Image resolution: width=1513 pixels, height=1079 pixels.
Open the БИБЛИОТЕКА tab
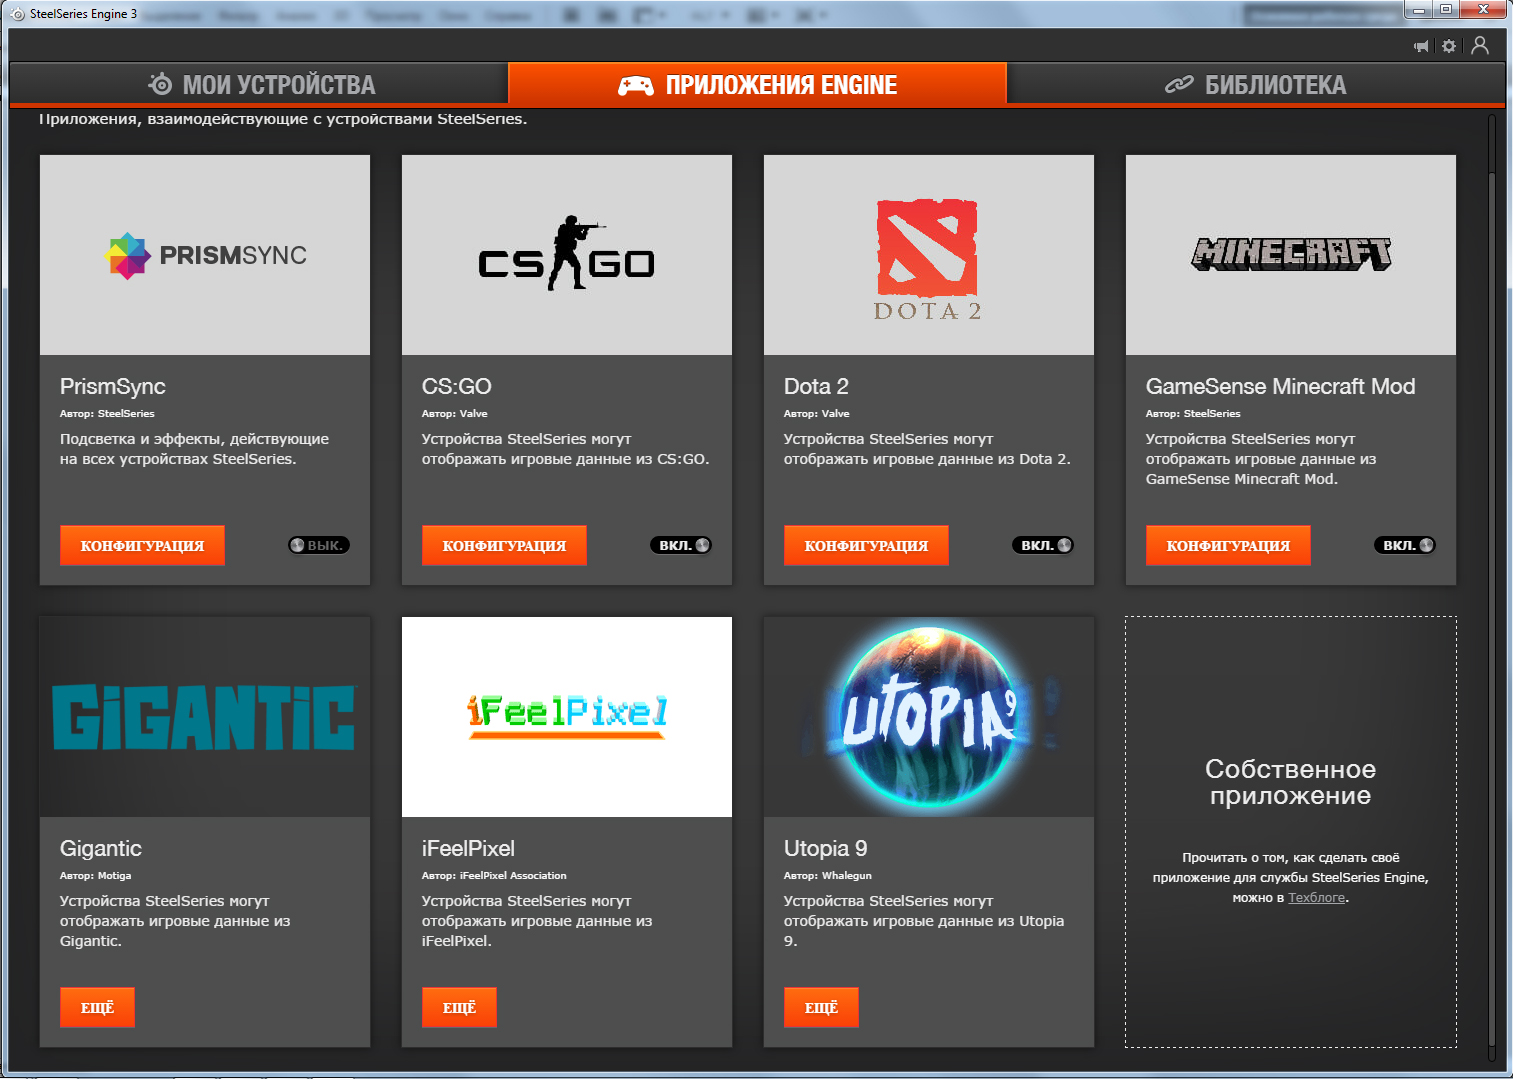(1255, 84)
